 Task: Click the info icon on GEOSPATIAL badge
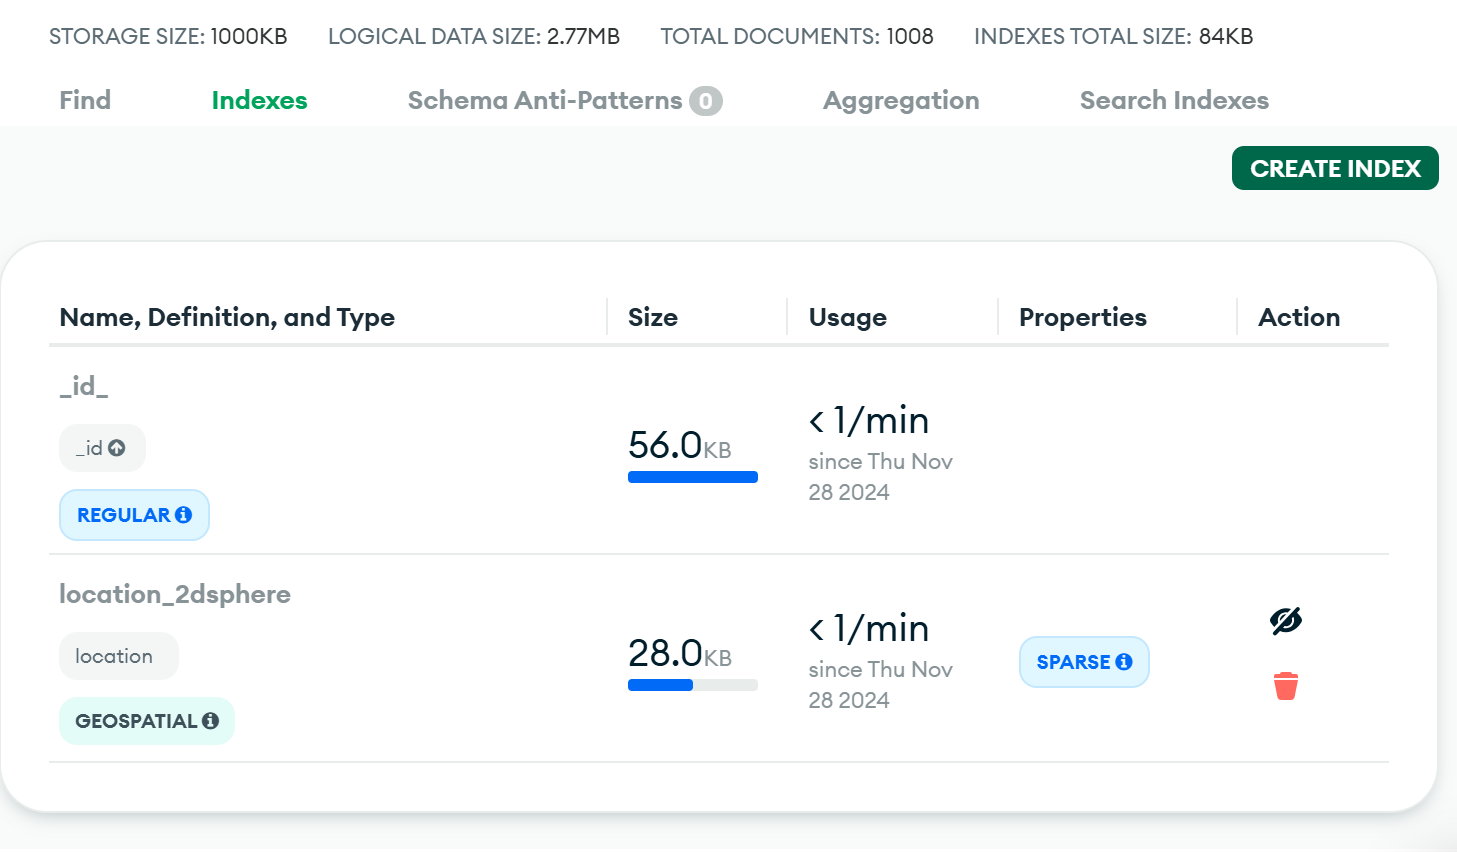coord(210,721)
